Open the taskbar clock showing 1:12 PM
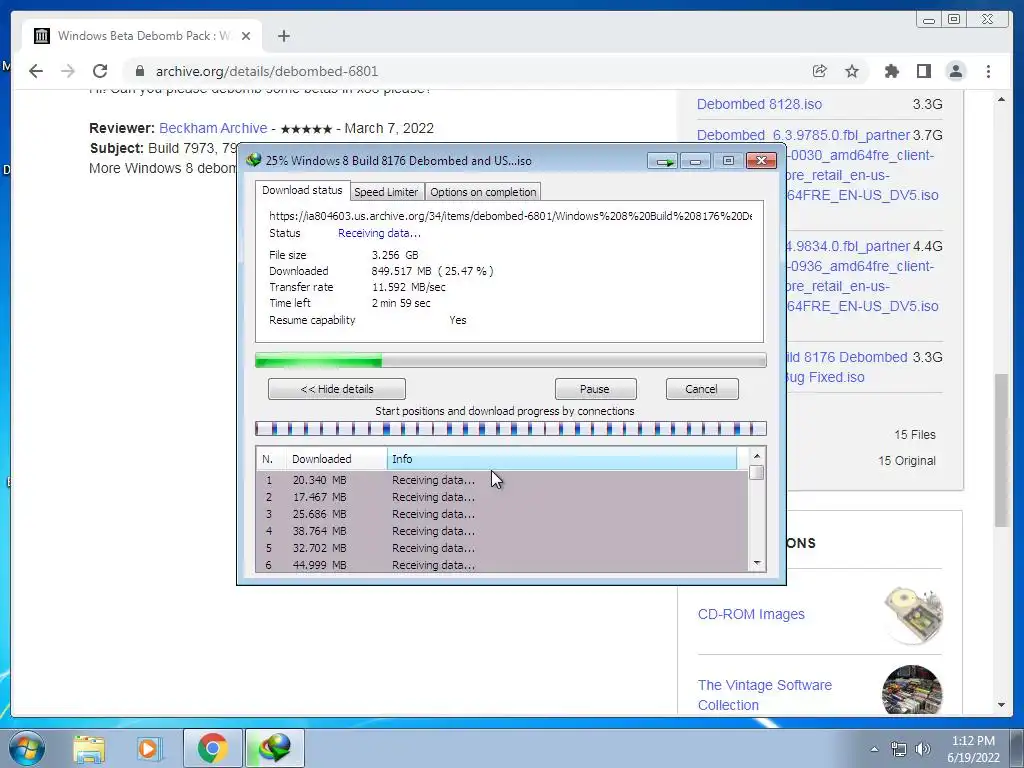1024x768 pixels. pyautogui.click(x=973, y=749)
